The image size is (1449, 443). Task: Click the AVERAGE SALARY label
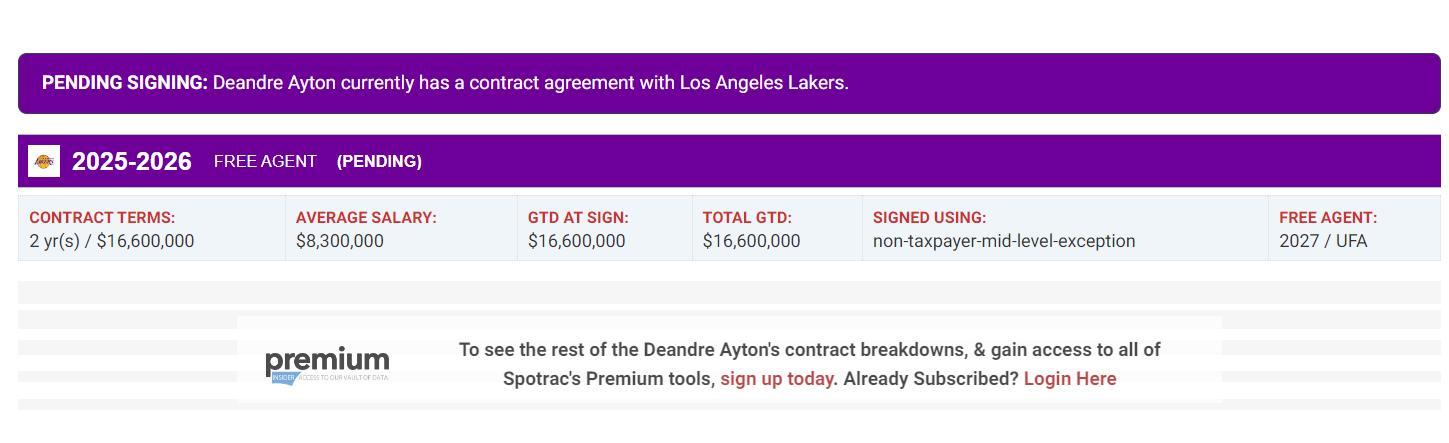366,217
